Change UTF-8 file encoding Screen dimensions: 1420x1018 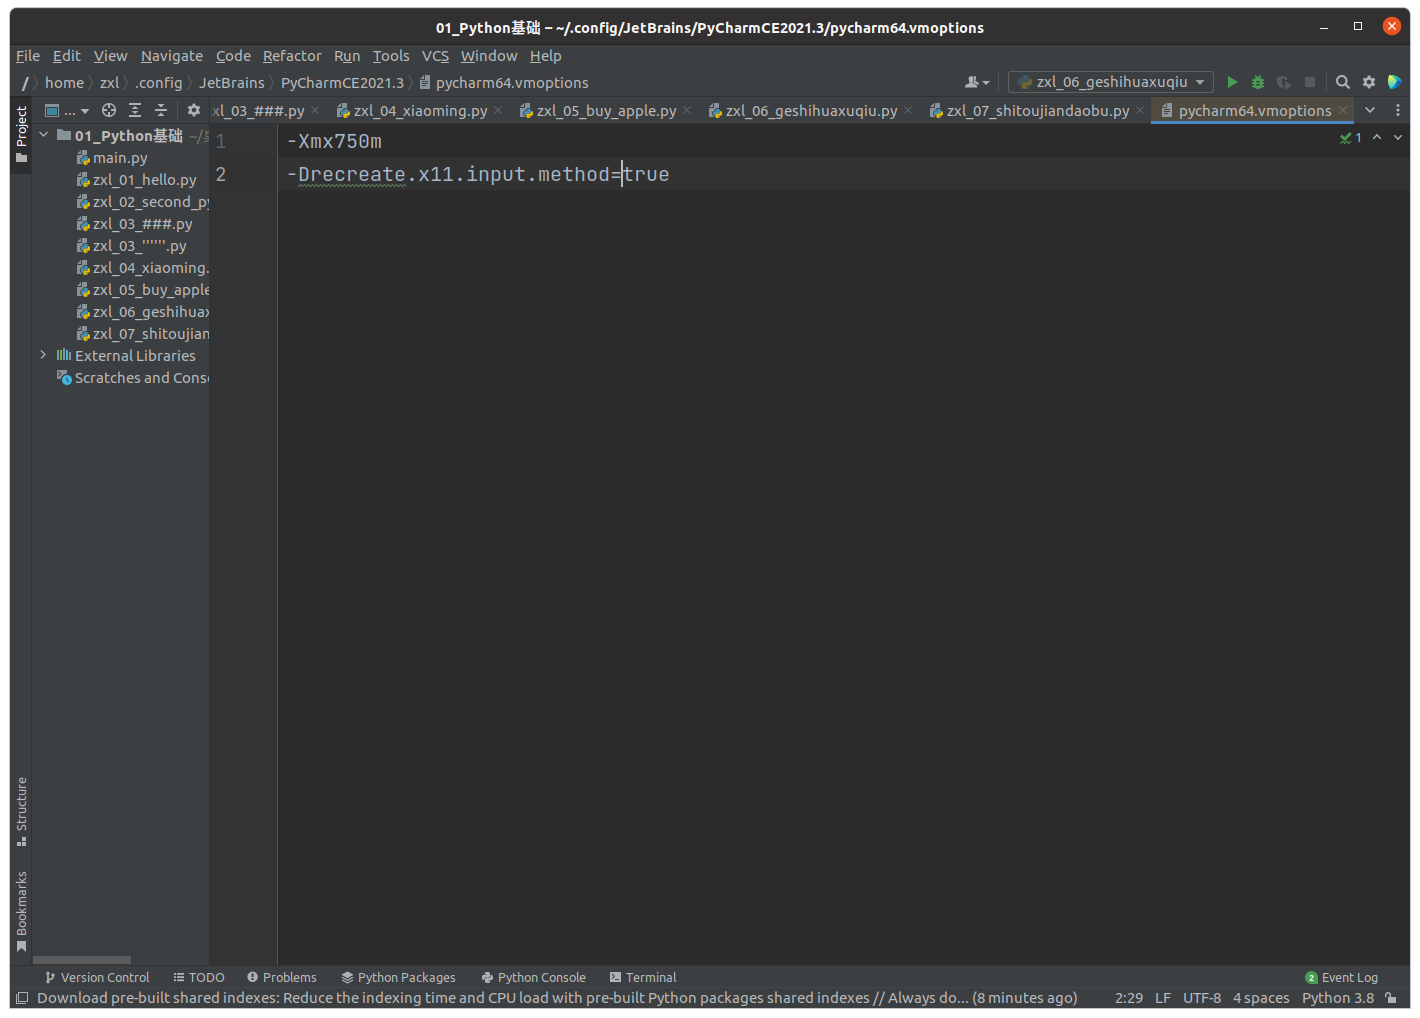(x=1202, y=998)
